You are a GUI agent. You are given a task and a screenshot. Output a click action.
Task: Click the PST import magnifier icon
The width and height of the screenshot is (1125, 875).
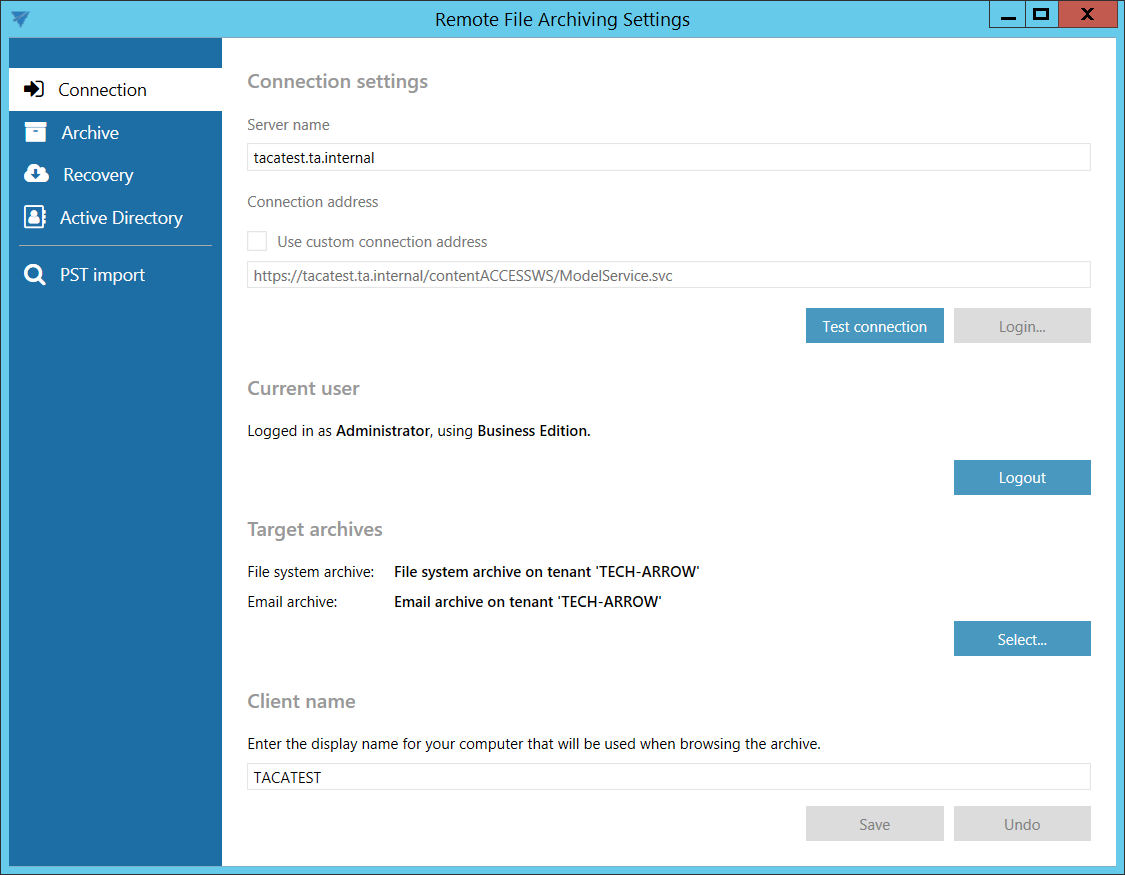tap(35, 275)
